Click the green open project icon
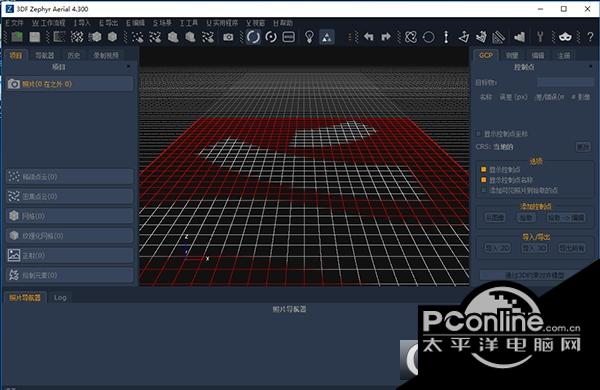Viewport: 600px width, 390px height. pos(17,37)
